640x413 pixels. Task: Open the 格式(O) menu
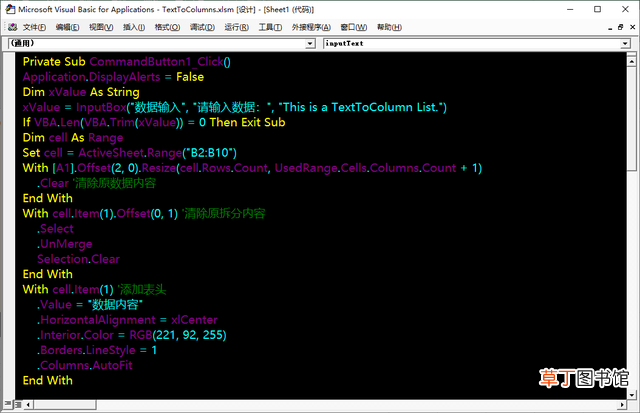167,27
